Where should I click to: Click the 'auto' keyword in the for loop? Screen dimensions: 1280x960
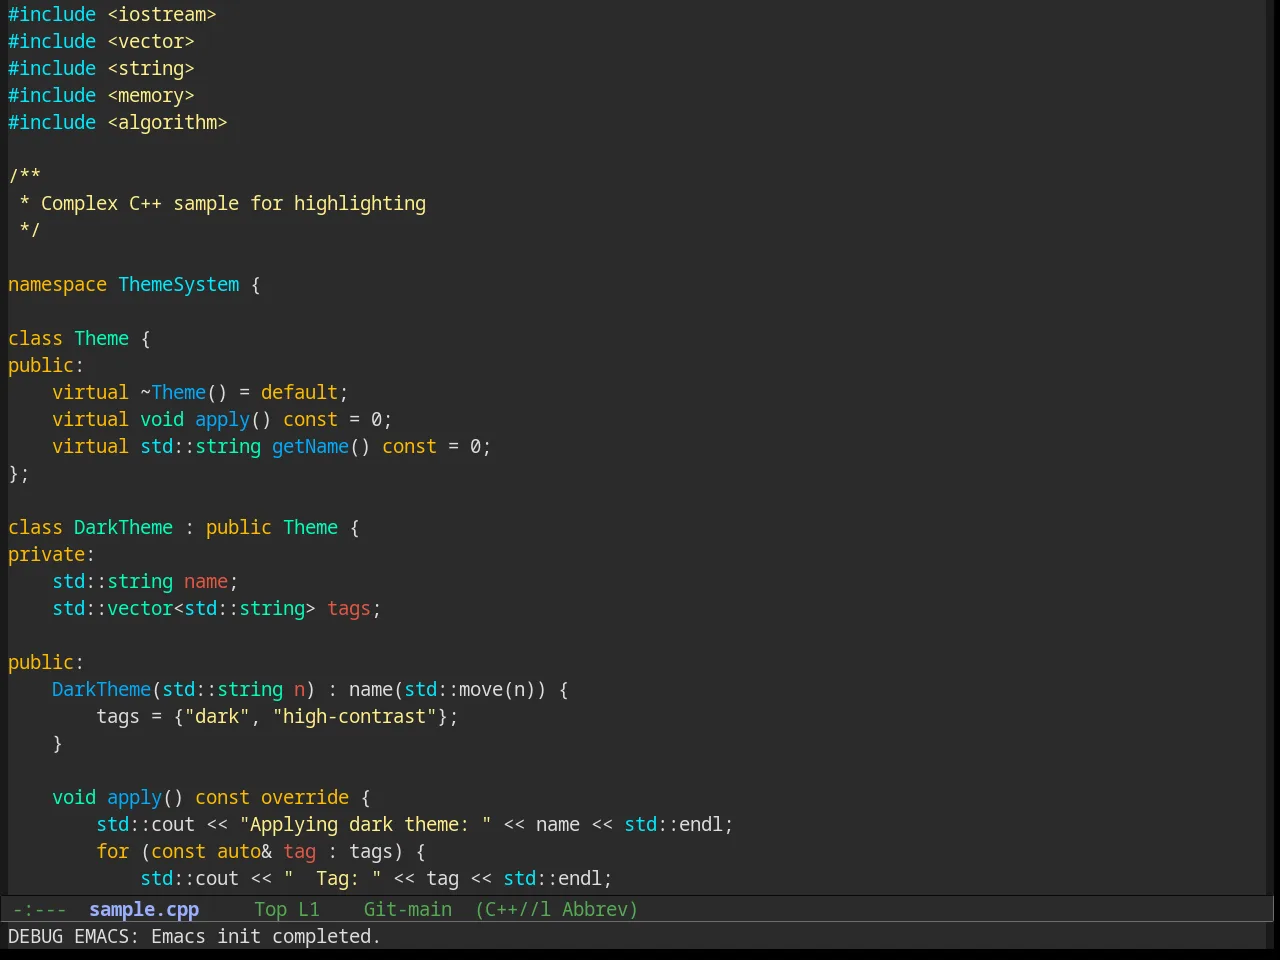239,851
